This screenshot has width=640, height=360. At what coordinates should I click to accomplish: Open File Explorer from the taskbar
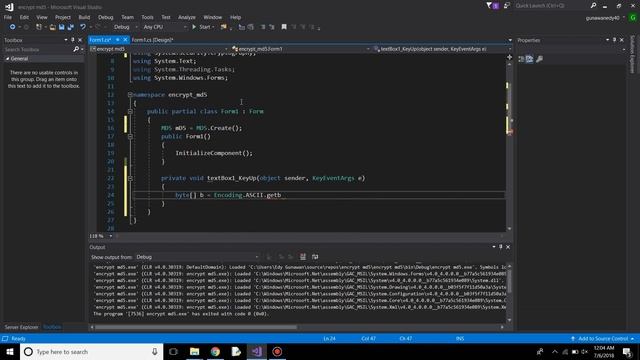195,351
